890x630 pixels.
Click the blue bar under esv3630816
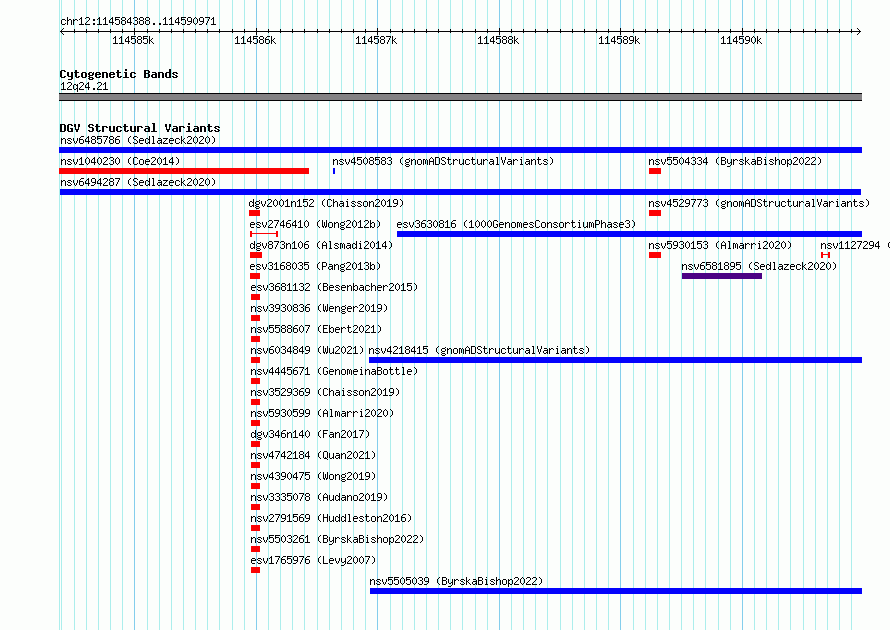629,234
